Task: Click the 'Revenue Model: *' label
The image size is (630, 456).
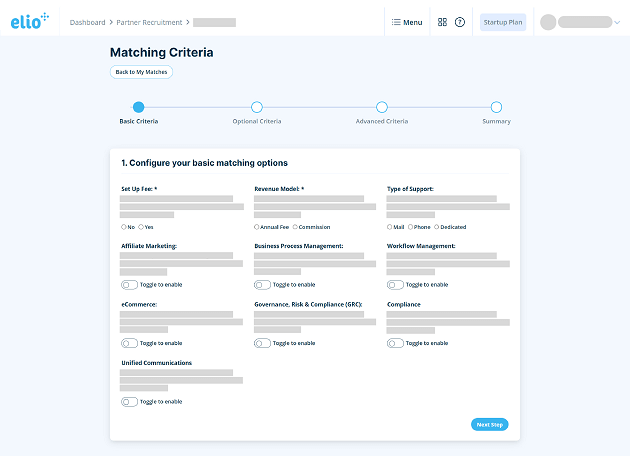Action: click(x=279, y=189)
